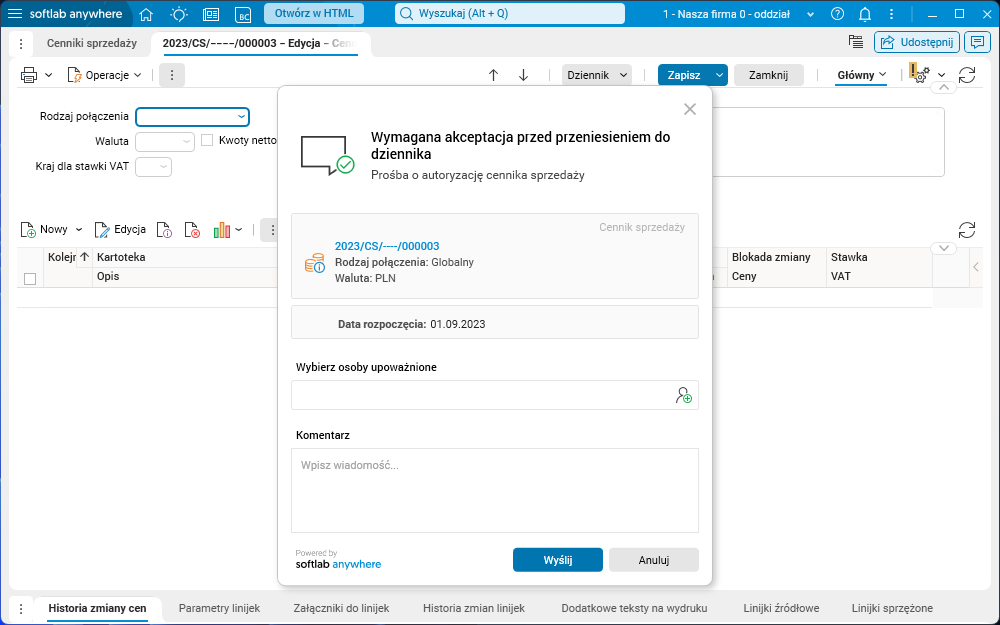
Task: Open the bottom tabs three-dot menu
Action: (21, 608)
